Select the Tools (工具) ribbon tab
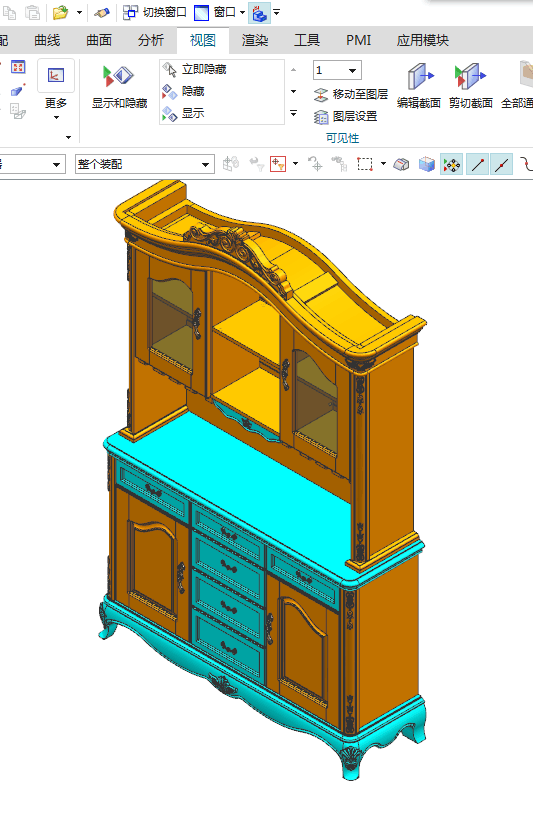Viewport: 533px width, 817px height. (306, 40)
